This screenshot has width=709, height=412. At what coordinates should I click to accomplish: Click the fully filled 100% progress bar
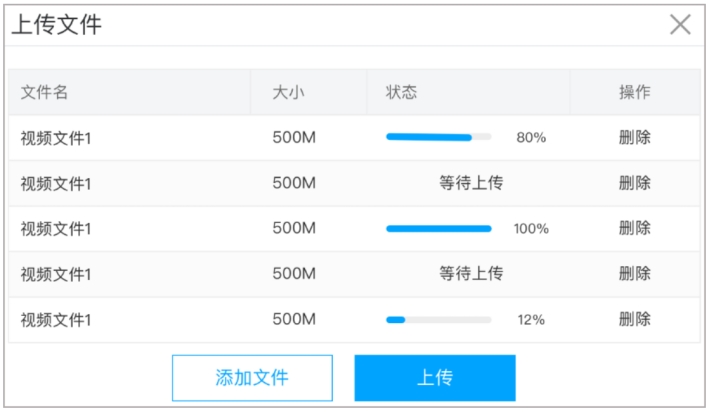pyautogui.click(x=439, y=228)
